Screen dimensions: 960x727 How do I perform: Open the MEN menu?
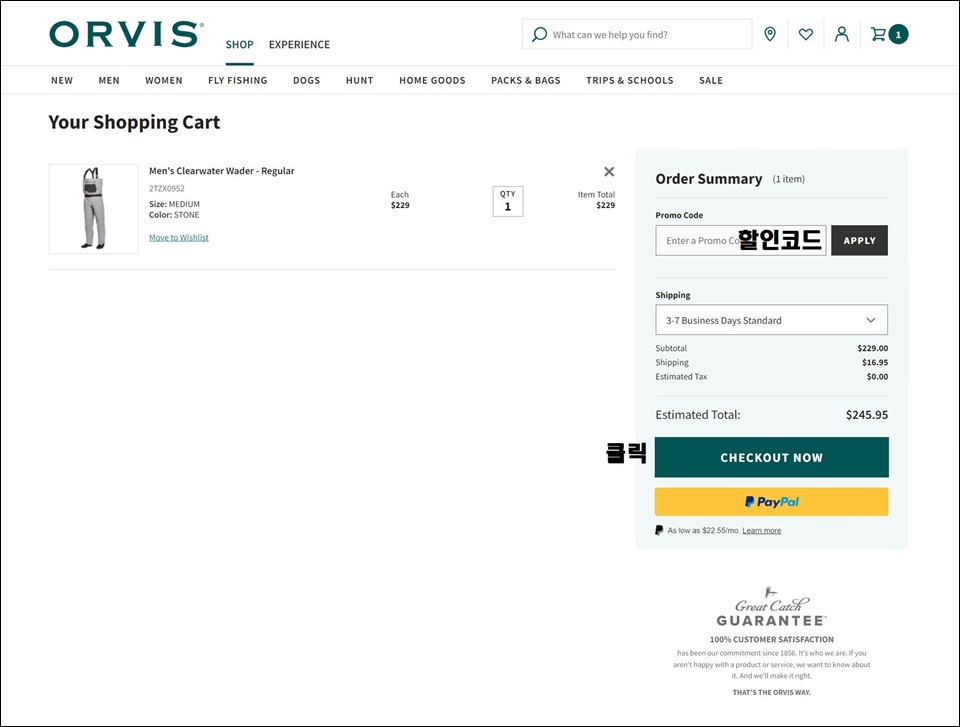(109, 80)
